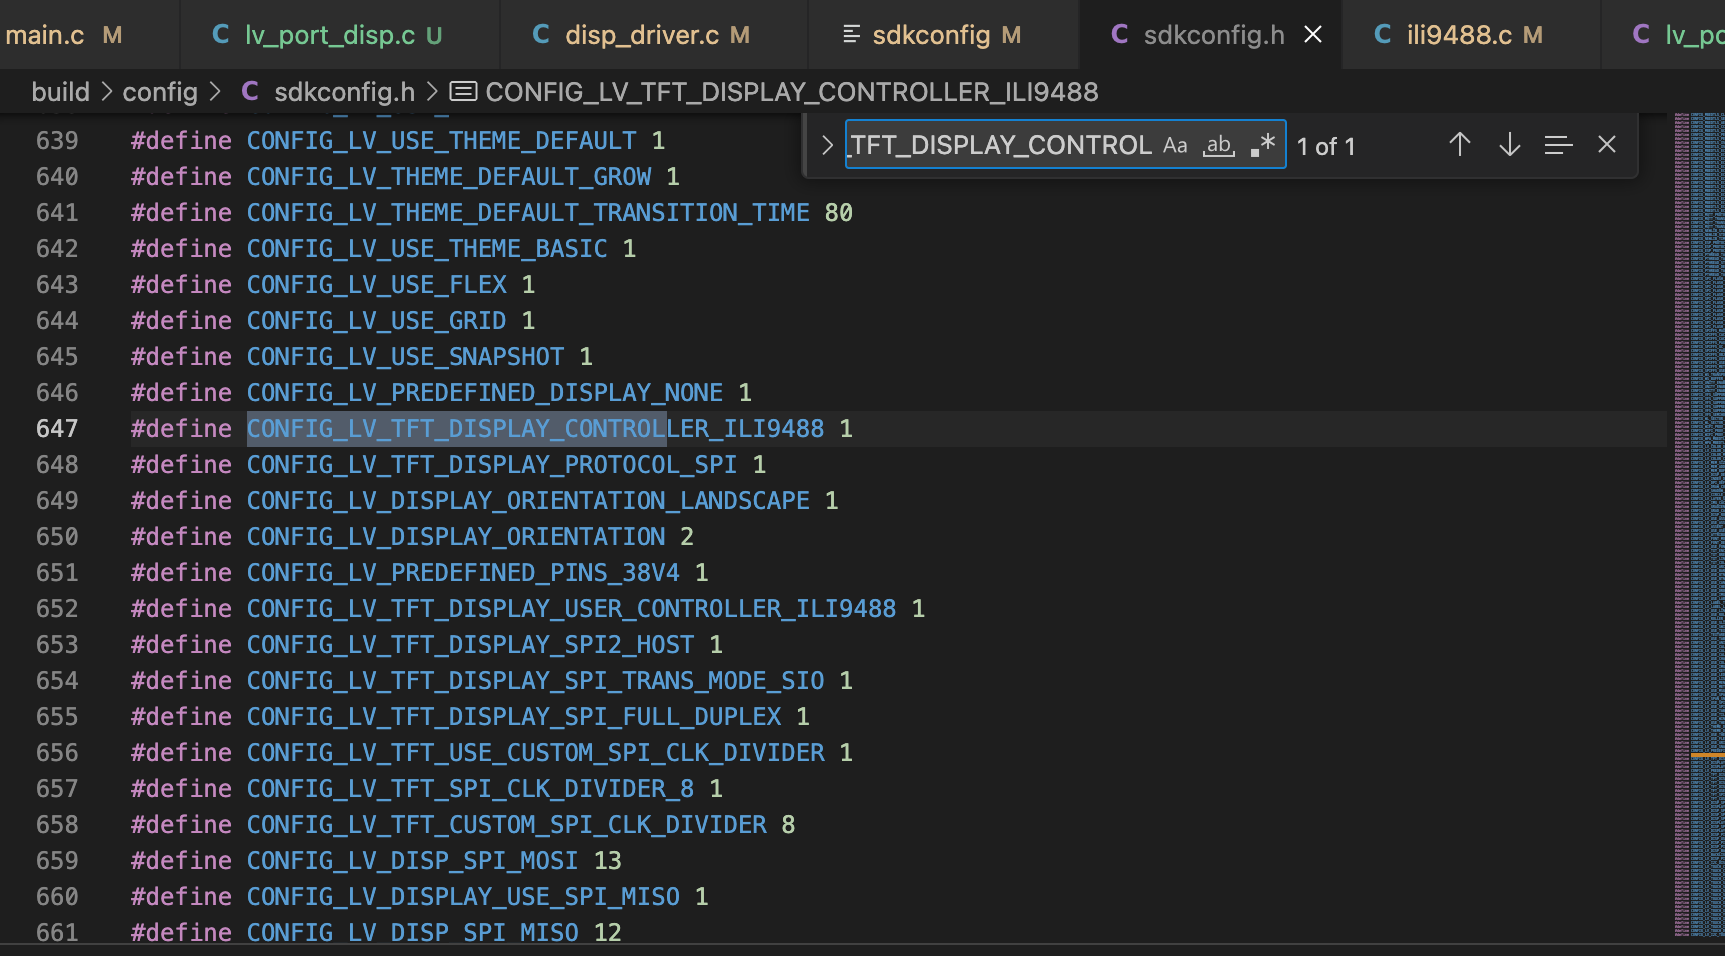Click CONFIG_LV_THEME_DEFAULT_TRANSITION_TIME macro
1725x956 pixels.
click(528, 213)
